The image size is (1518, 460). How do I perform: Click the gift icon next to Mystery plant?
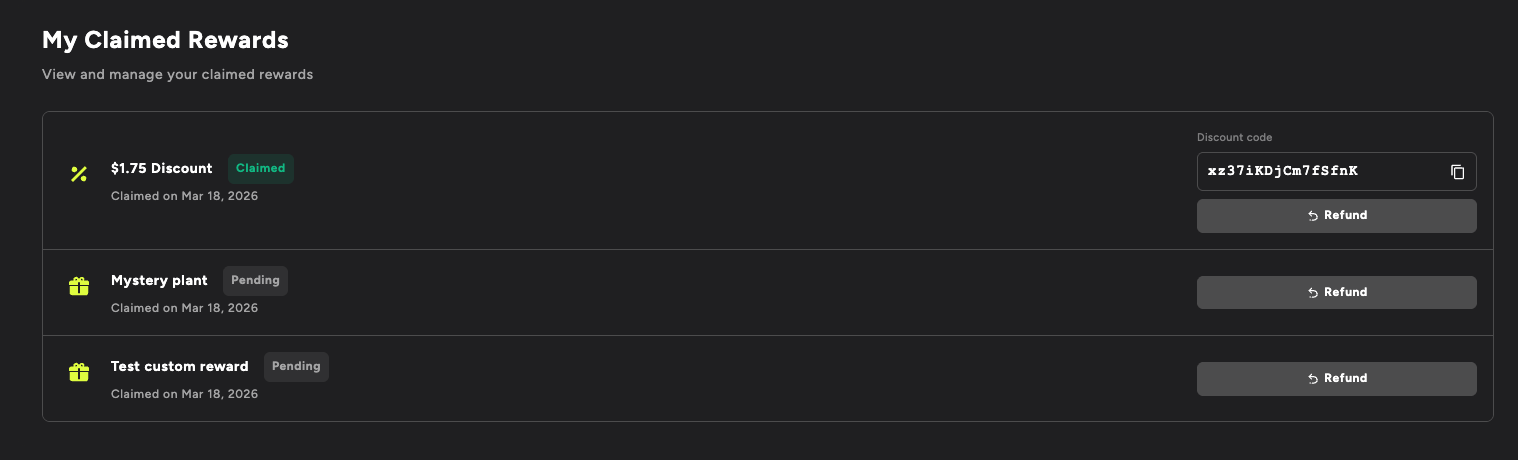[79, 287]
